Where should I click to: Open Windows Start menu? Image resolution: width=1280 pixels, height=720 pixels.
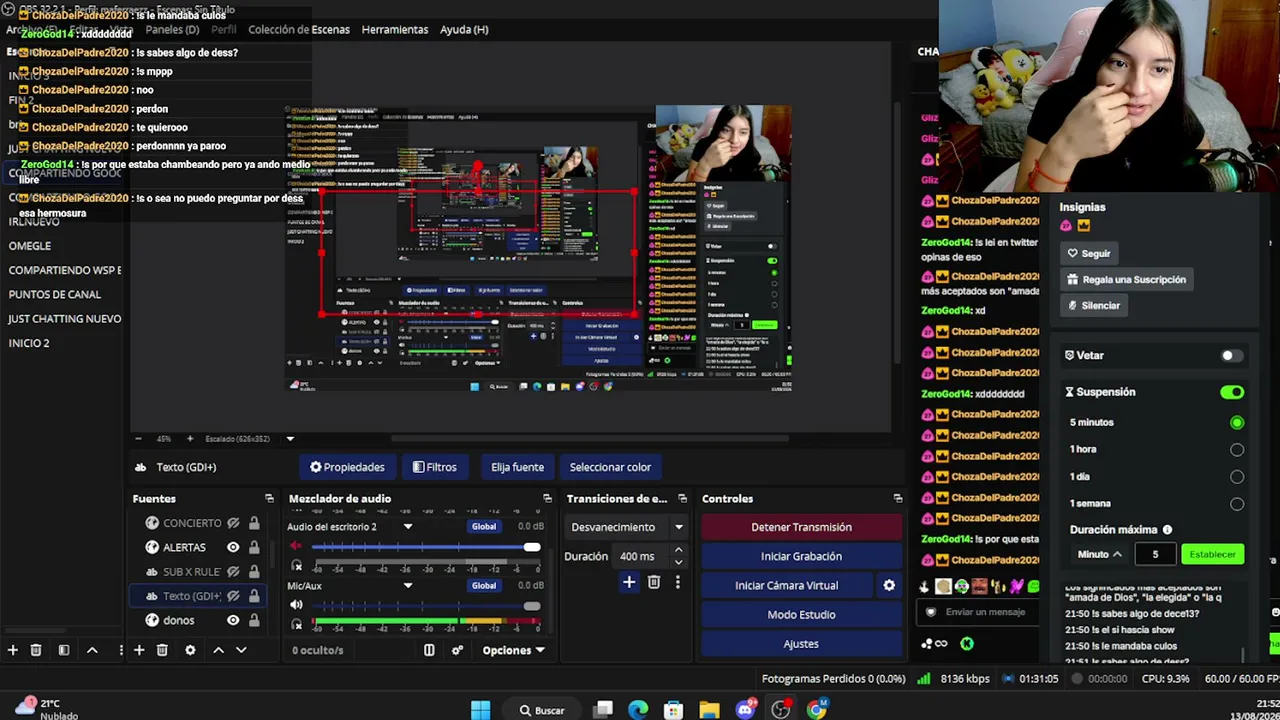coord(481,710)
